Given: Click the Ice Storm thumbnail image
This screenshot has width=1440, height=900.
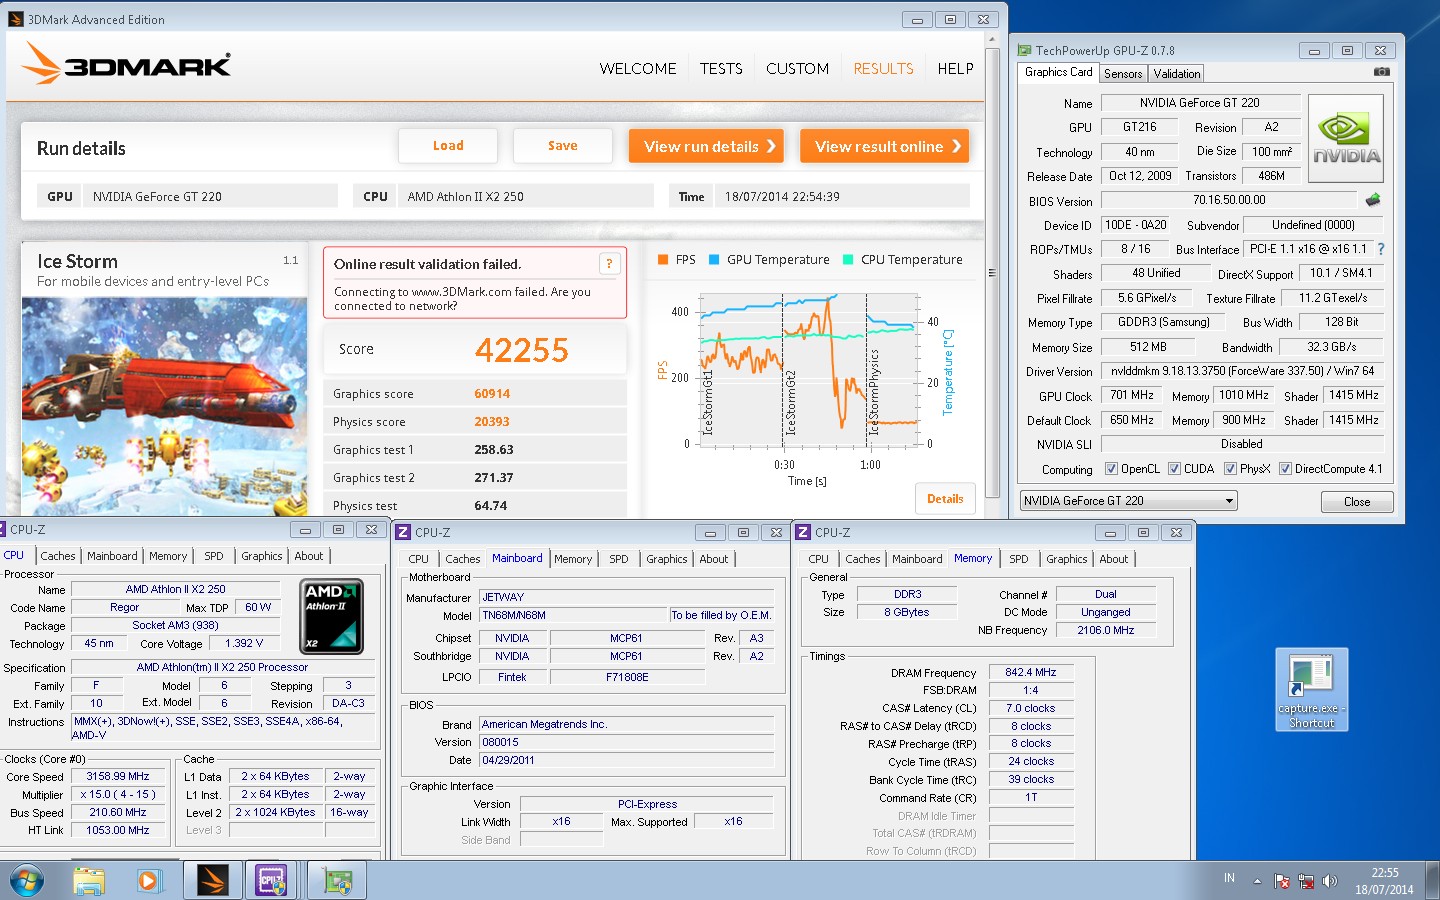Looking at the screenshot, I should [x=164, y=406].
